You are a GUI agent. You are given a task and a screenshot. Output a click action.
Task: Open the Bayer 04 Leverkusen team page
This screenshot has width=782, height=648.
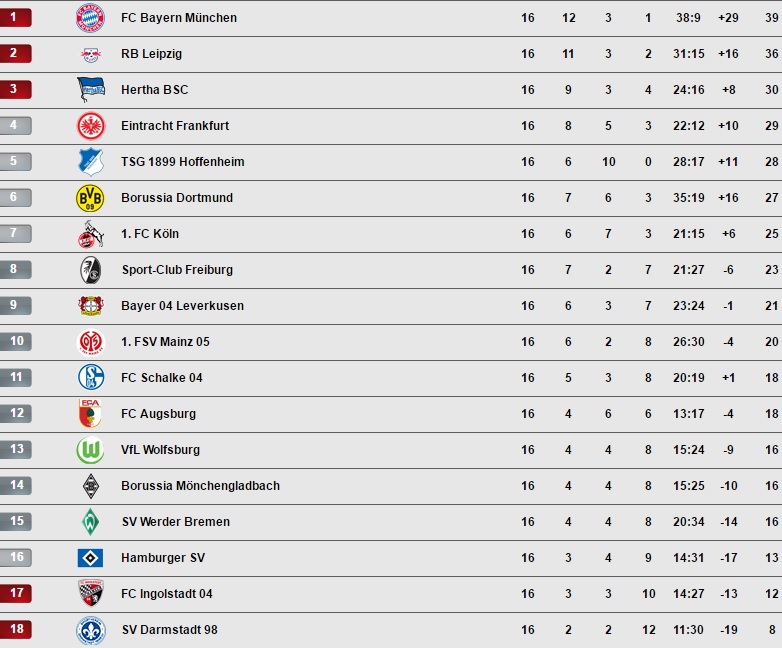[x=182, y=306]
